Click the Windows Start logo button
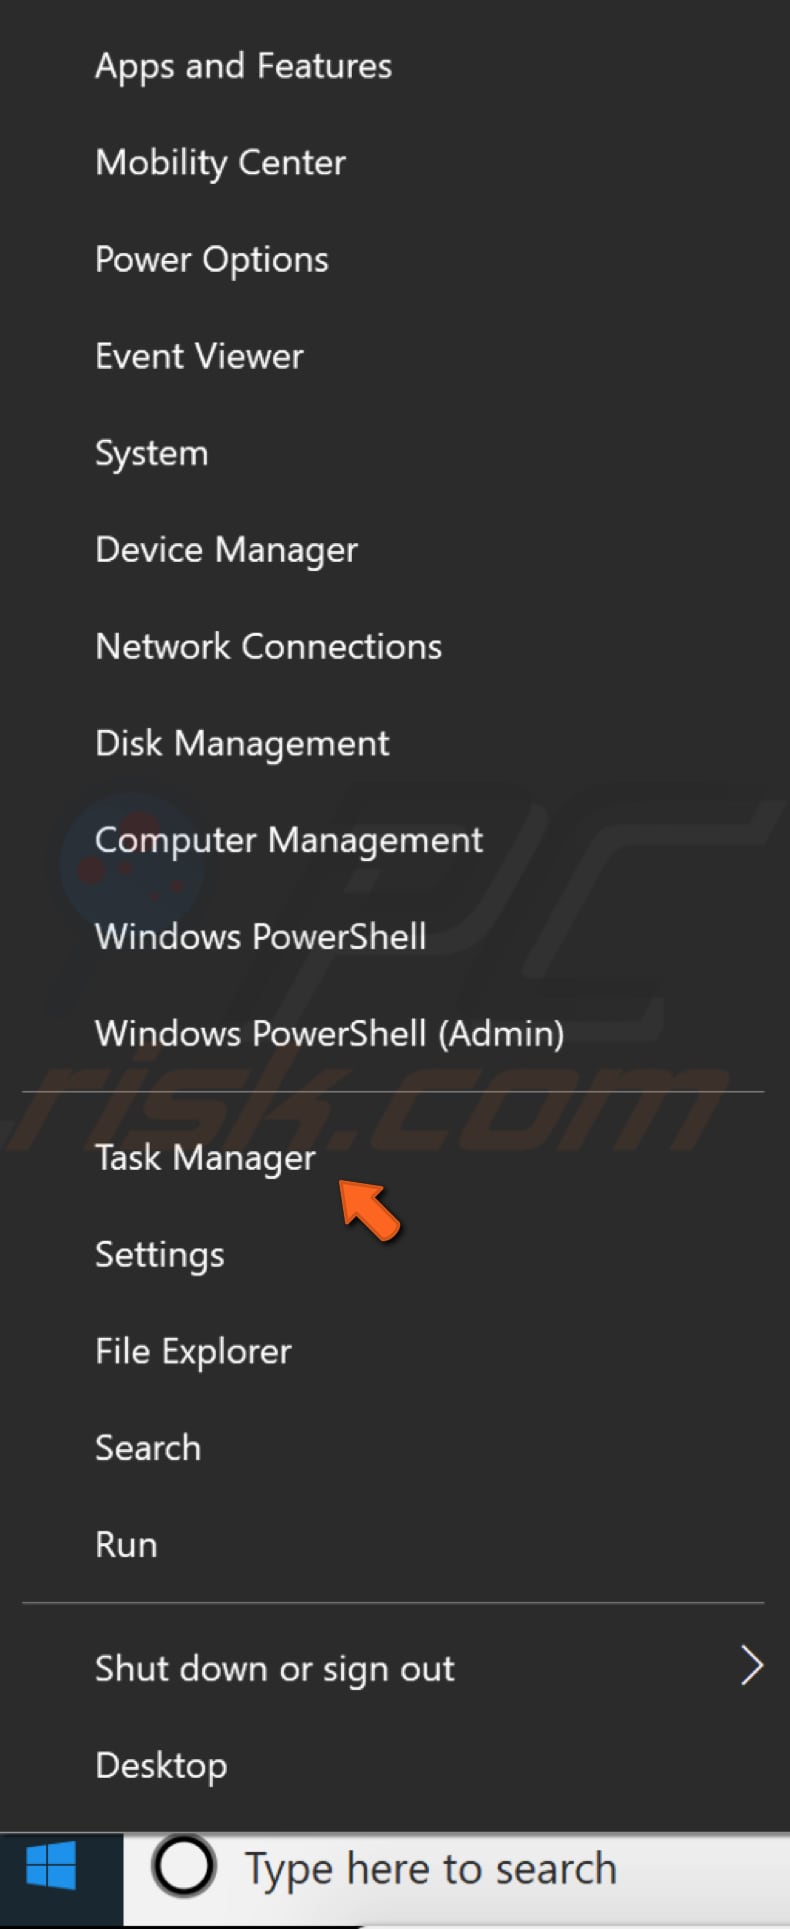Viewport: 790px width, 1929px height. [52, 1868]
